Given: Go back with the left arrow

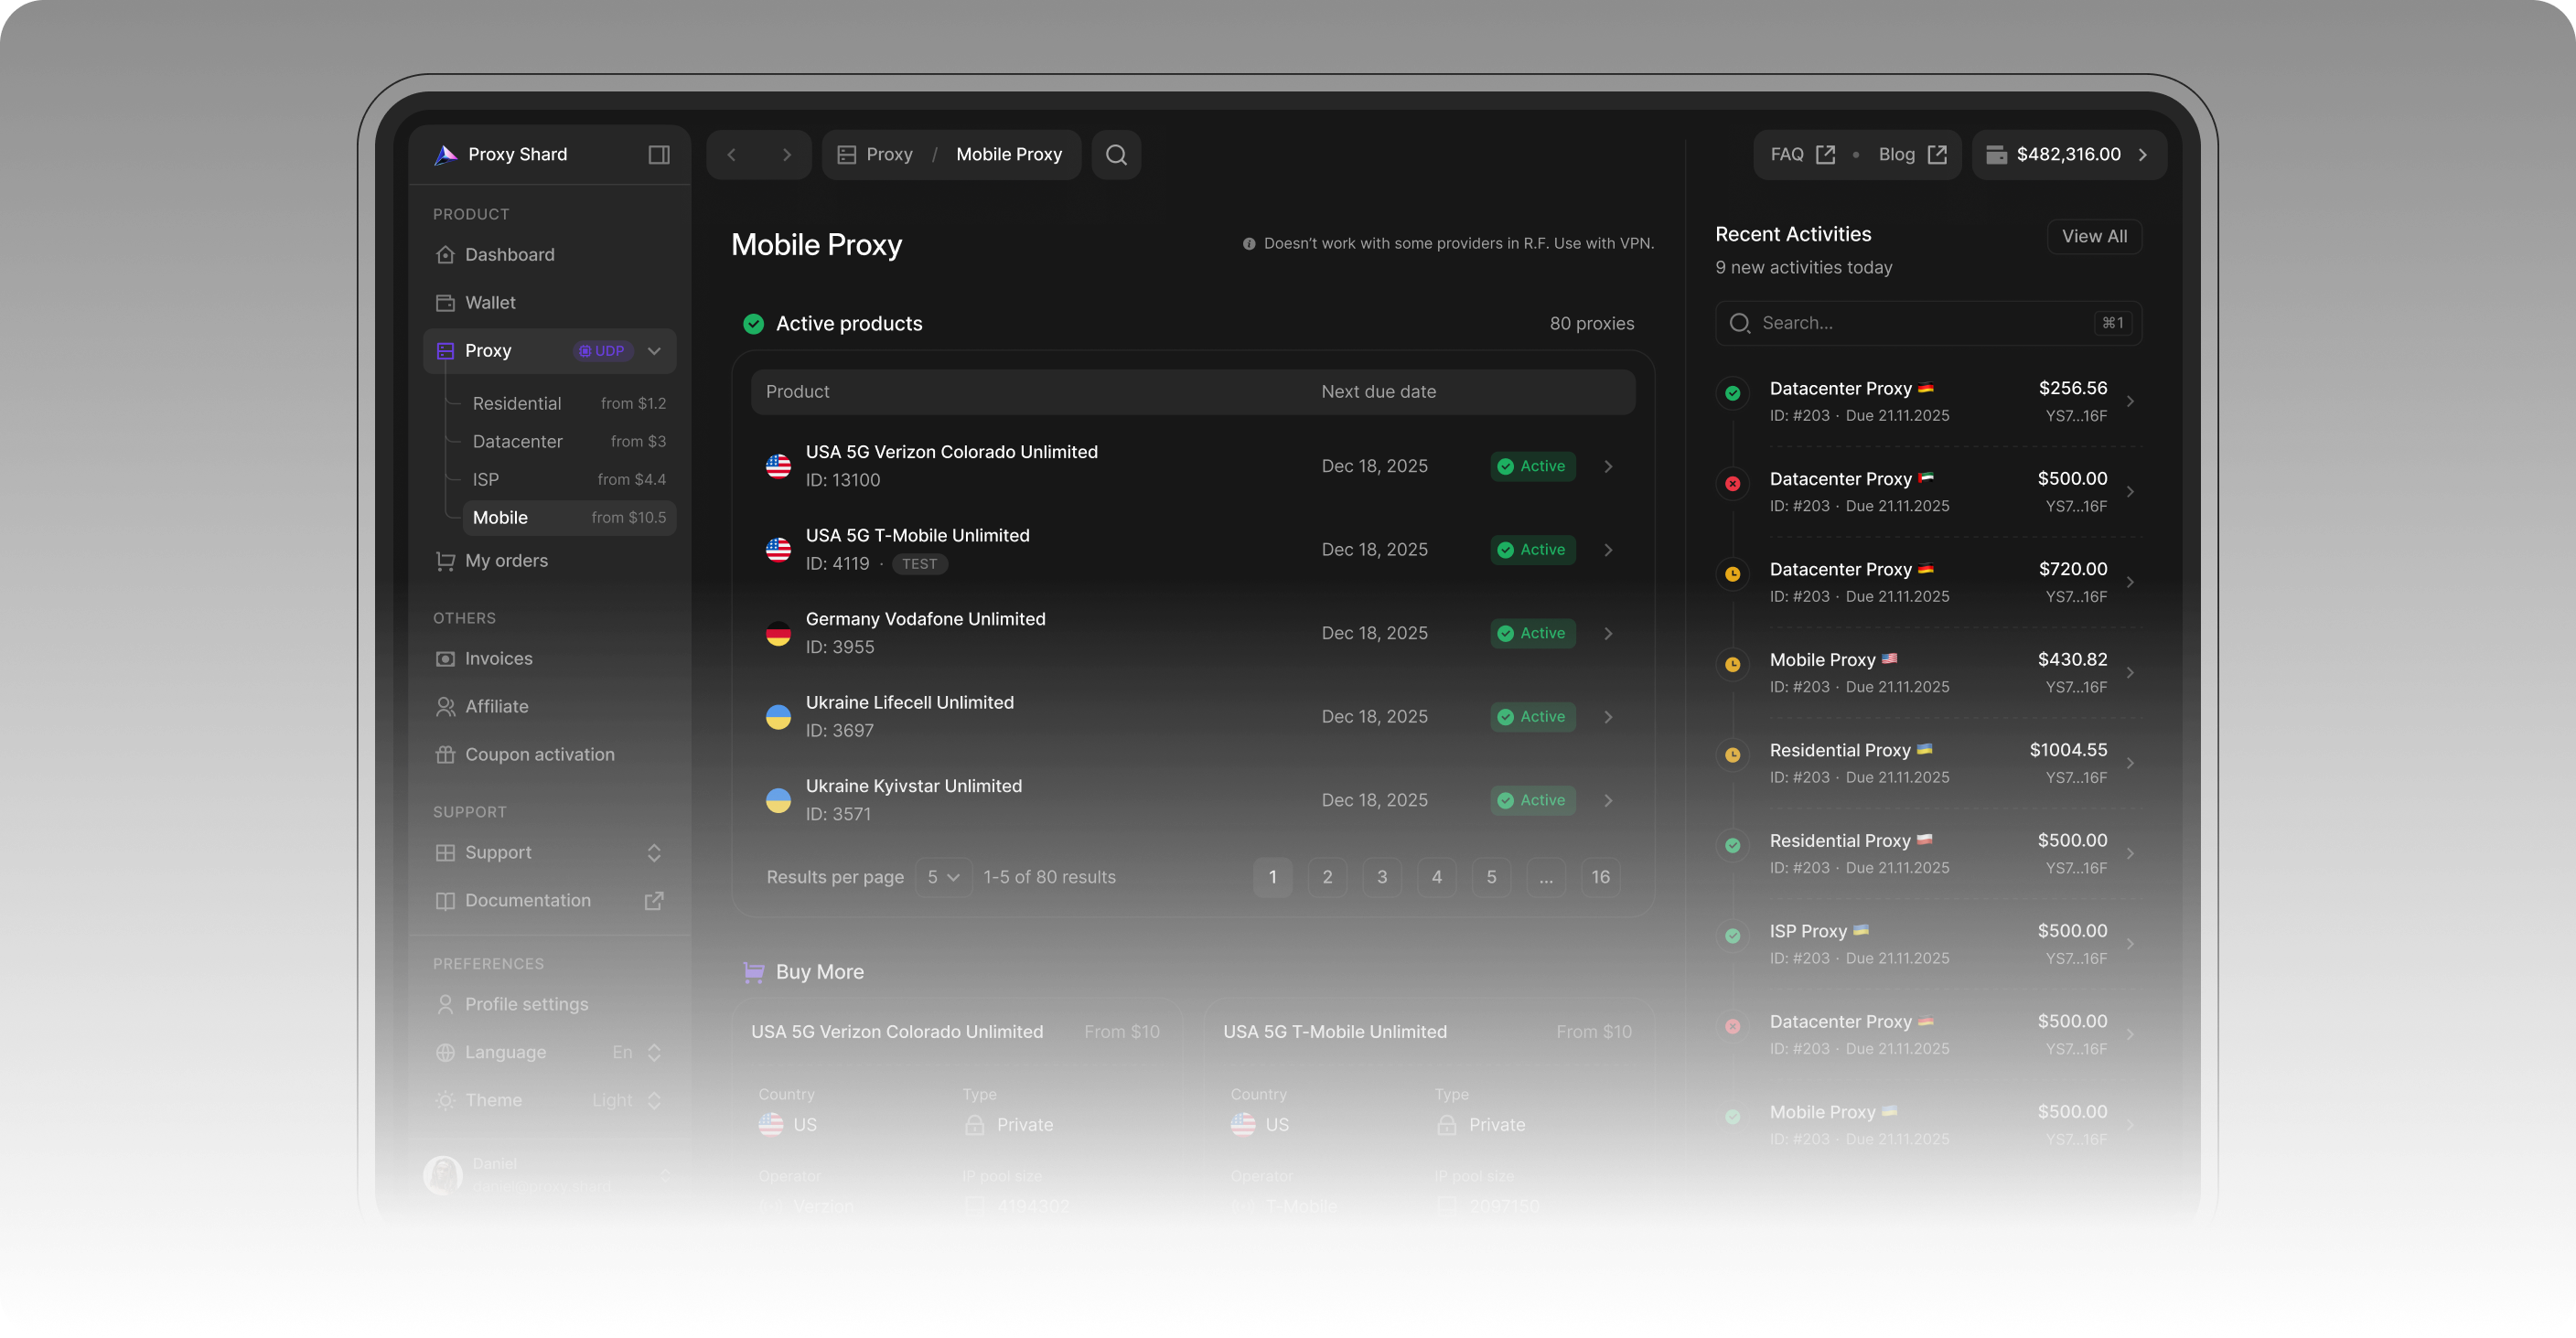Looking at the screenshot, I should pyautogui.click(x=732, y=154).
